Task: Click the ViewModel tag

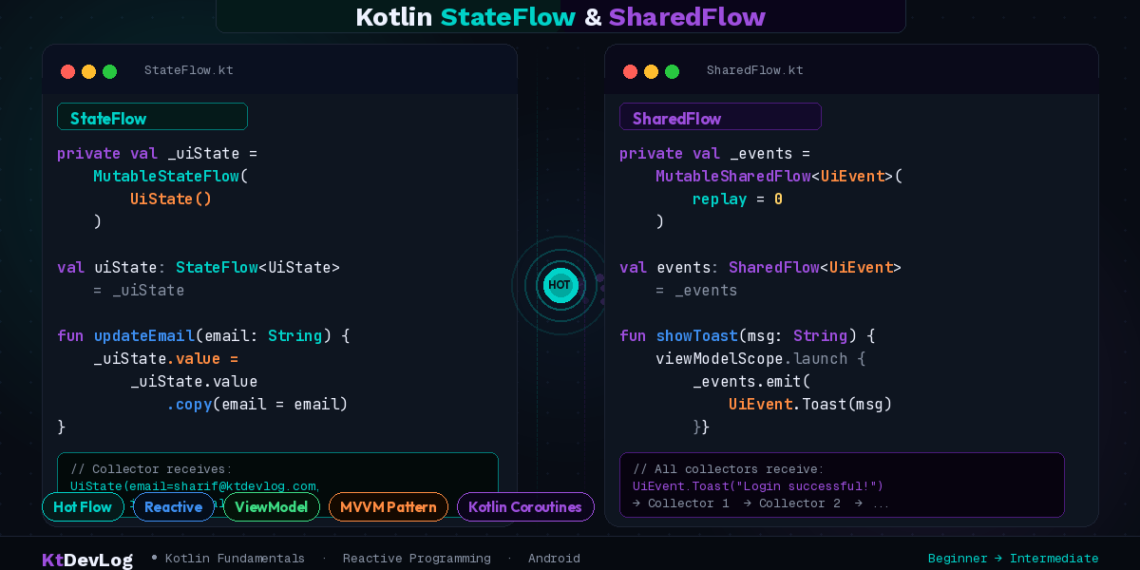Action: click(x=272, y=507)
